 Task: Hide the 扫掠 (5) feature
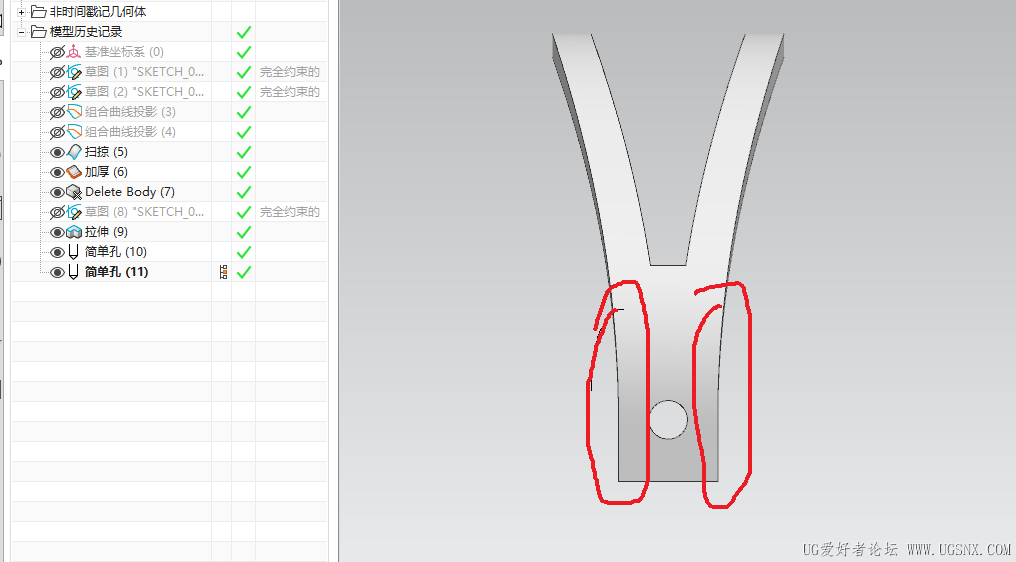tap(57, 152)
